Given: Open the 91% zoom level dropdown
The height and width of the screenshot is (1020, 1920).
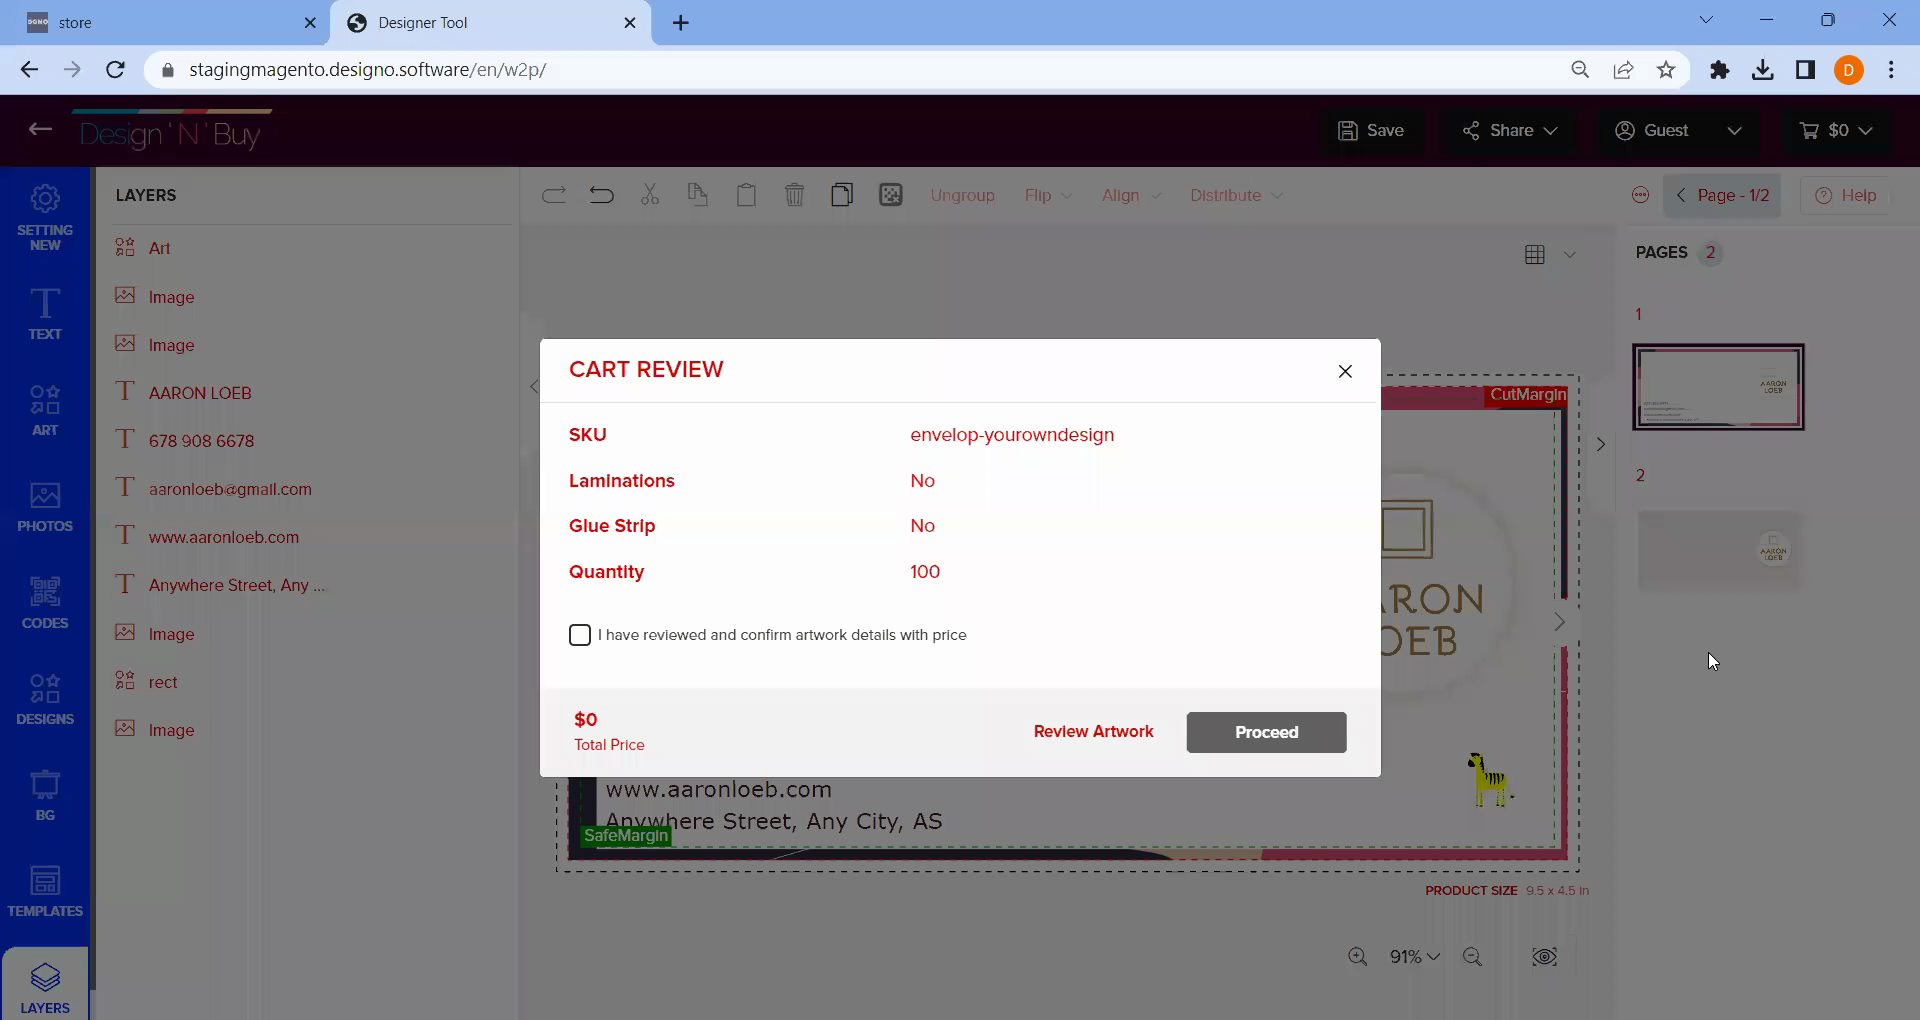Looking at the screenshot, I should pos(1414,957).
